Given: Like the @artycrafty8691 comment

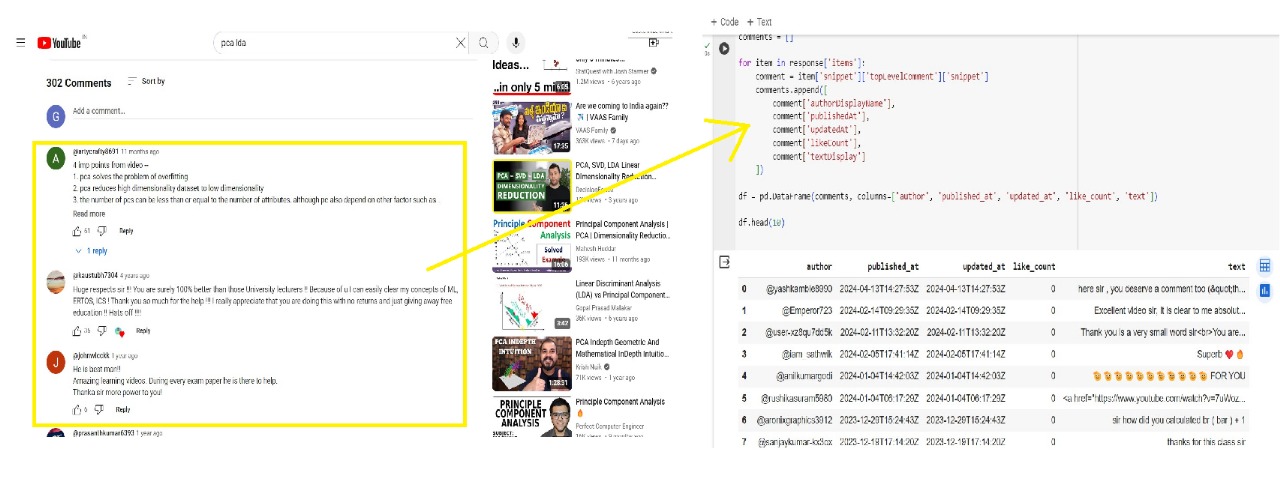Looking at the screenshot, I should point(77,230).
